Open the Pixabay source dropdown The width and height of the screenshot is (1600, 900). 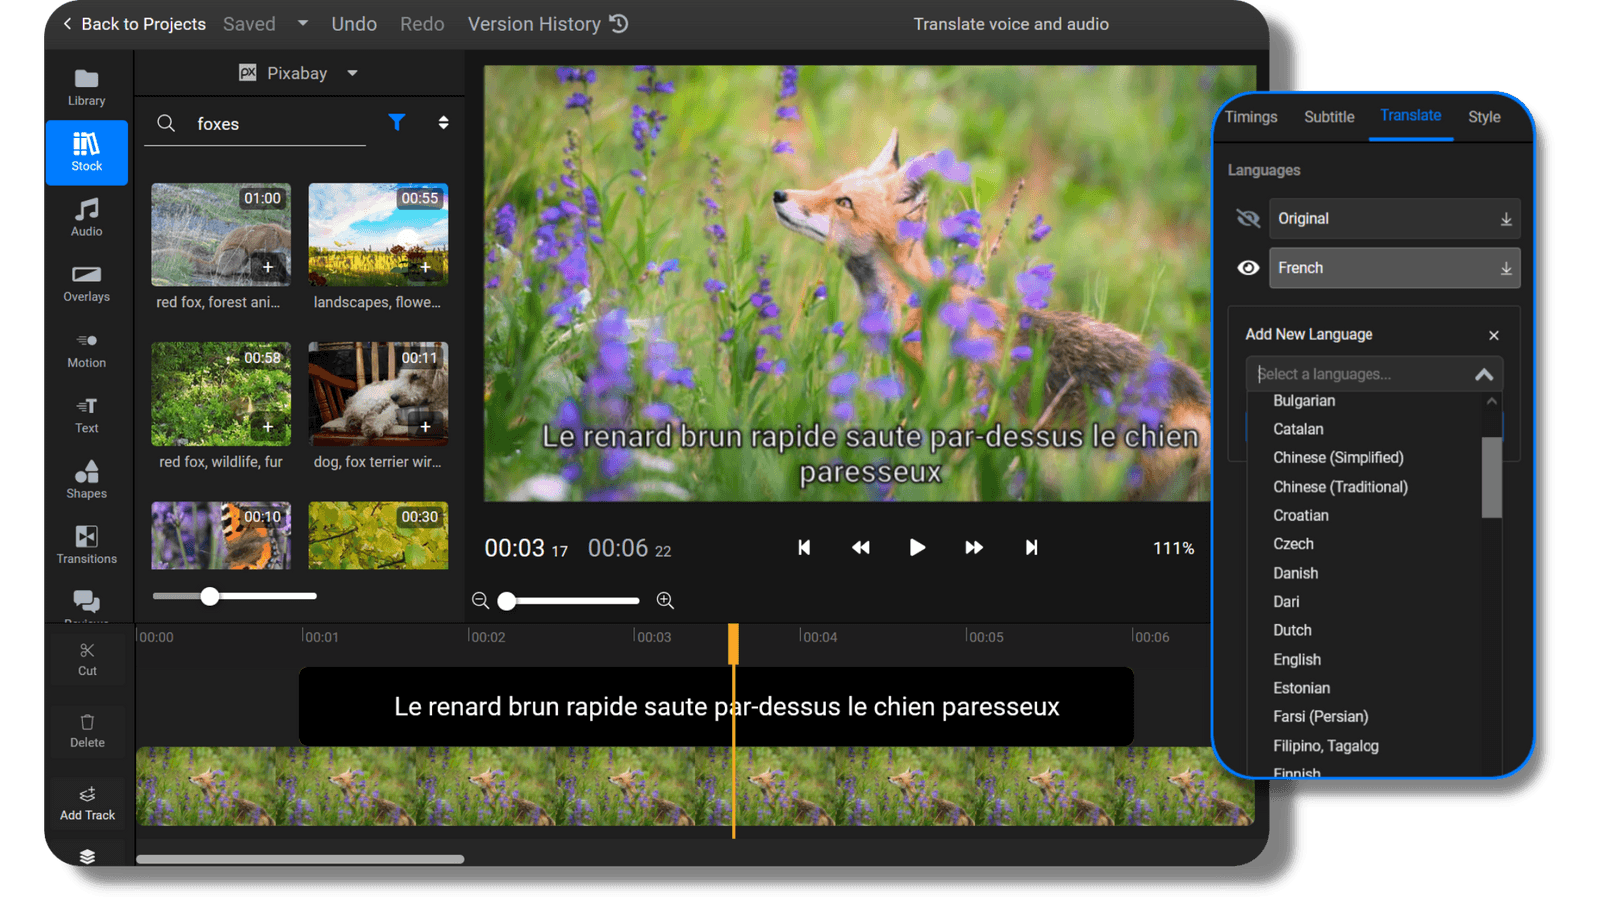point(298,73)
